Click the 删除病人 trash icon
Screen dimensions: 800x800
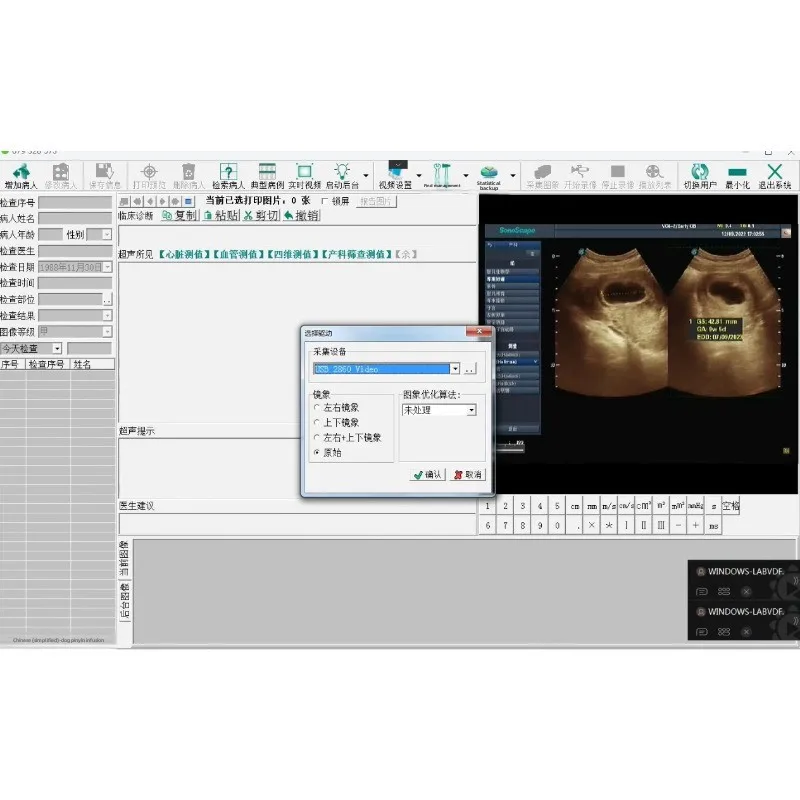[188, 176]
